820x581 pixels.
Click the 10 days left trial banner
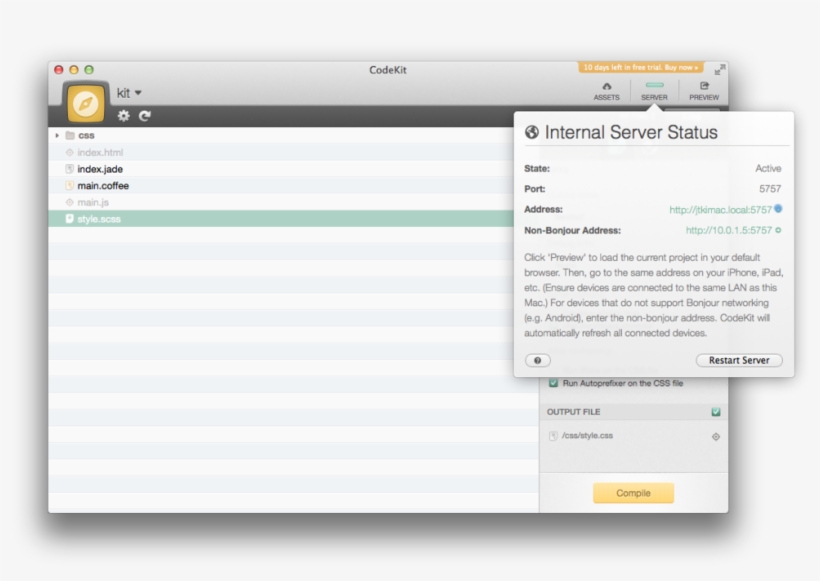tap(641, 67)
